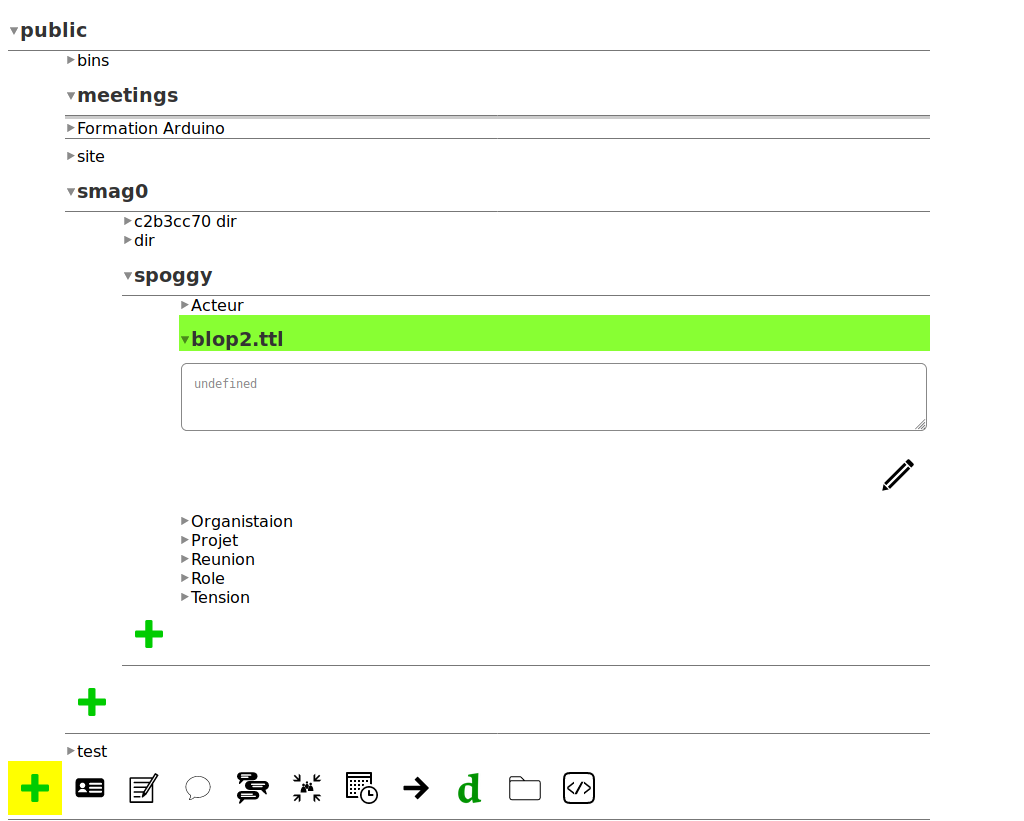Open the chat speech bubble icon
The height and width of the screenshot is (821, 1024).
click(198, 788)
